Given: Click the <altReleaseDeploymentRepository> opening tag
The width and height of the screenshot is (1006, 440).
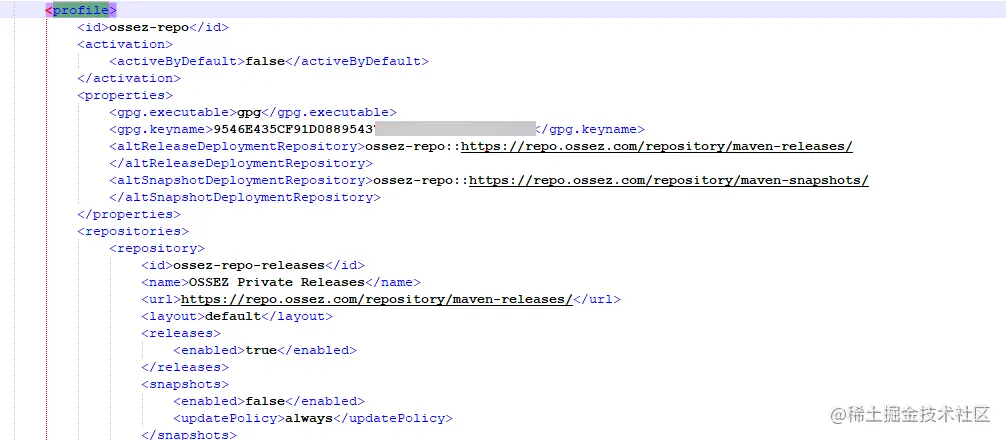Looking at the screenshot, I should (x=237, y=146).
